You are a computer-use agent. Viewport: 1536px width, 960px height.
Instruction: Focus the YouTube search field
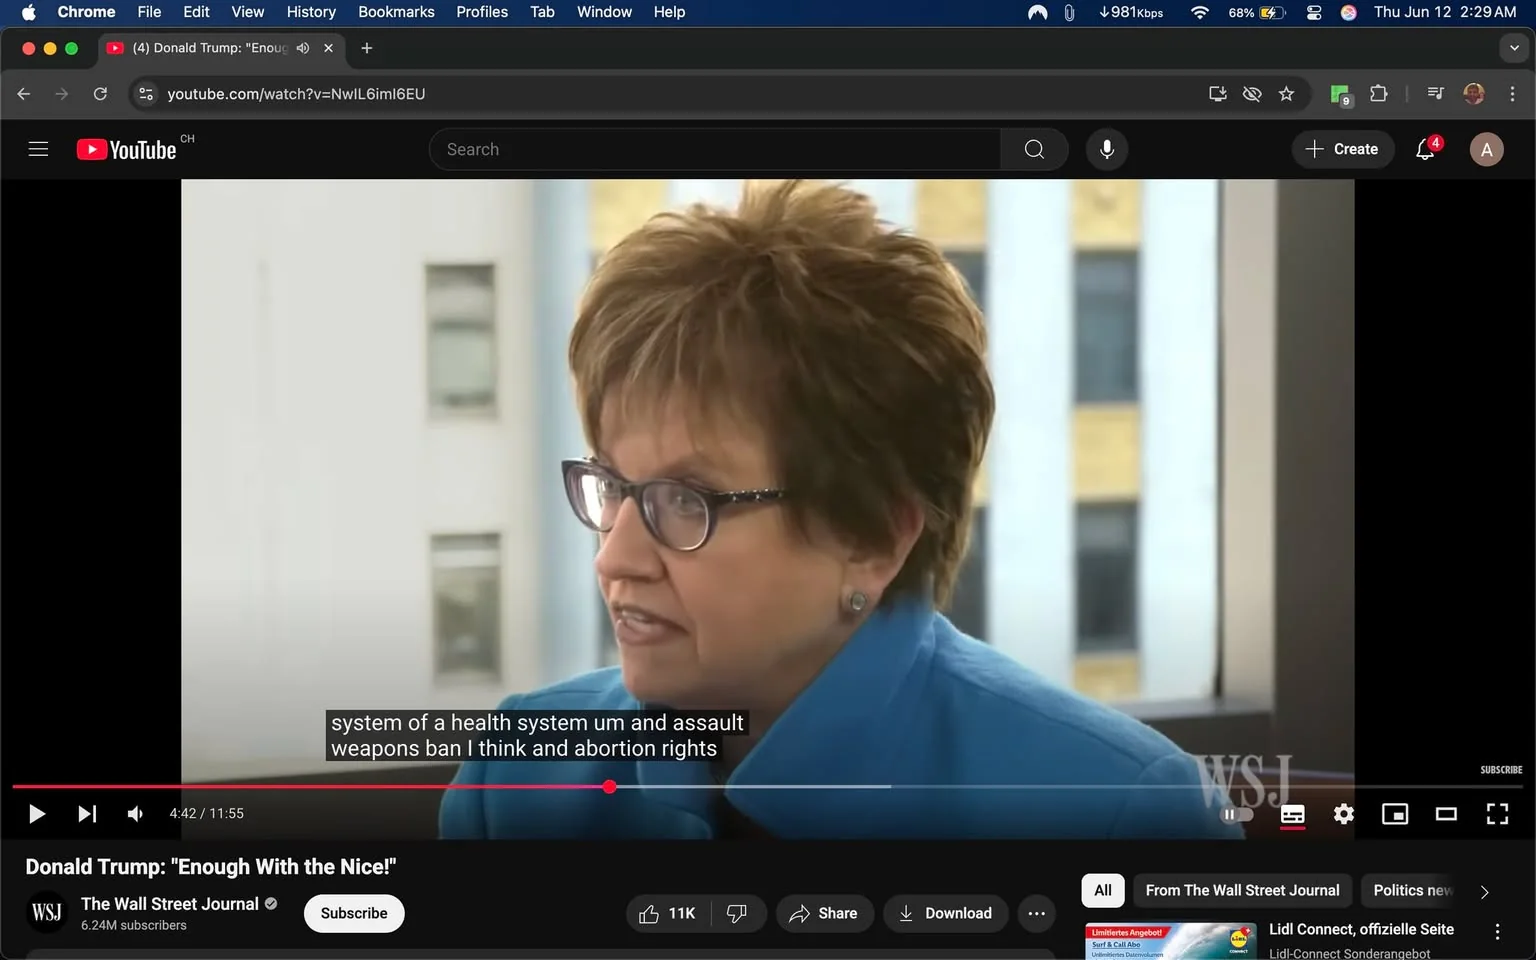coord(715,149)
